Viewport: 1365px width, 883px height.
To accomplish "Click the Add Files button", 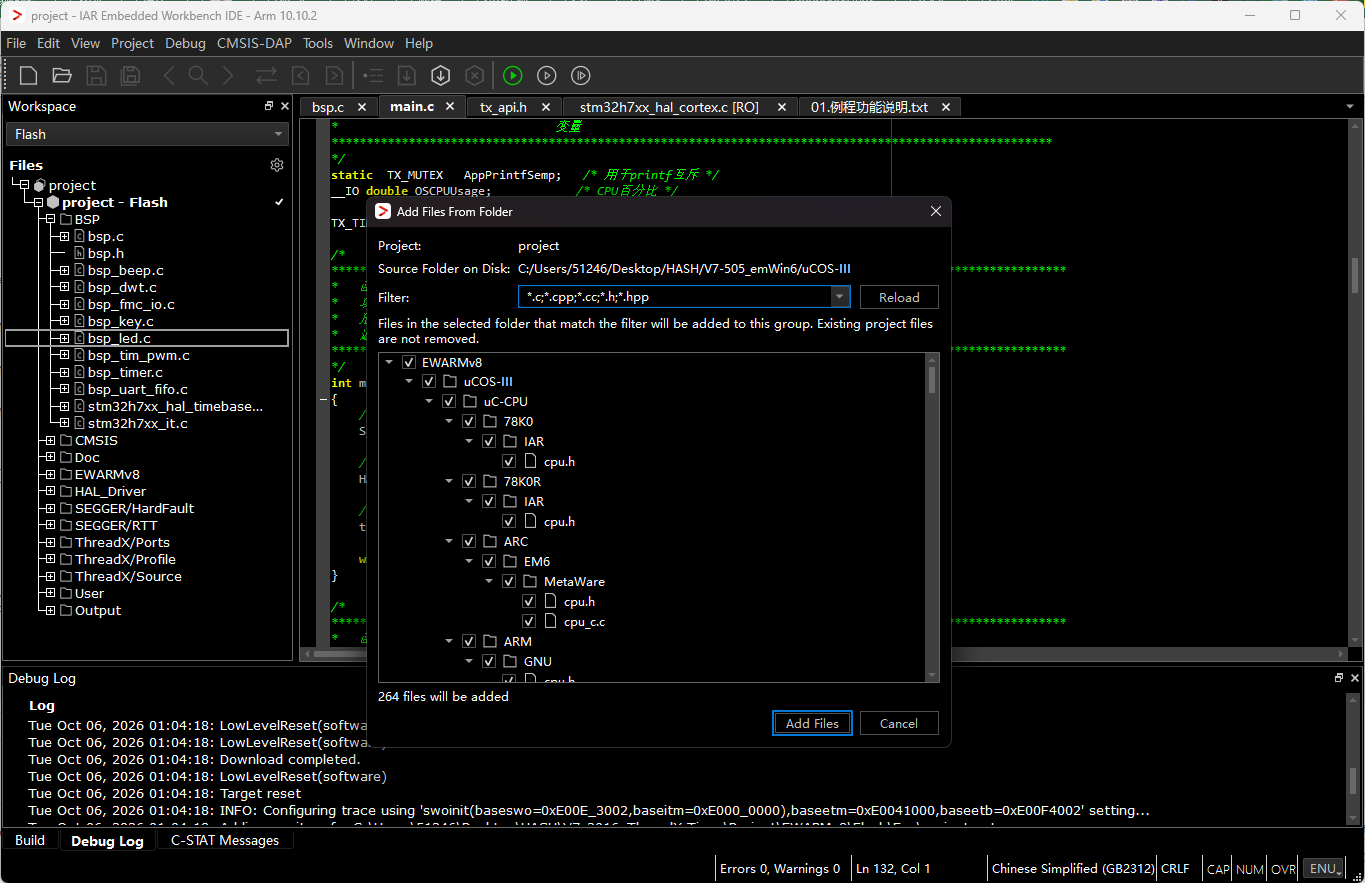I will coord(812,724).
